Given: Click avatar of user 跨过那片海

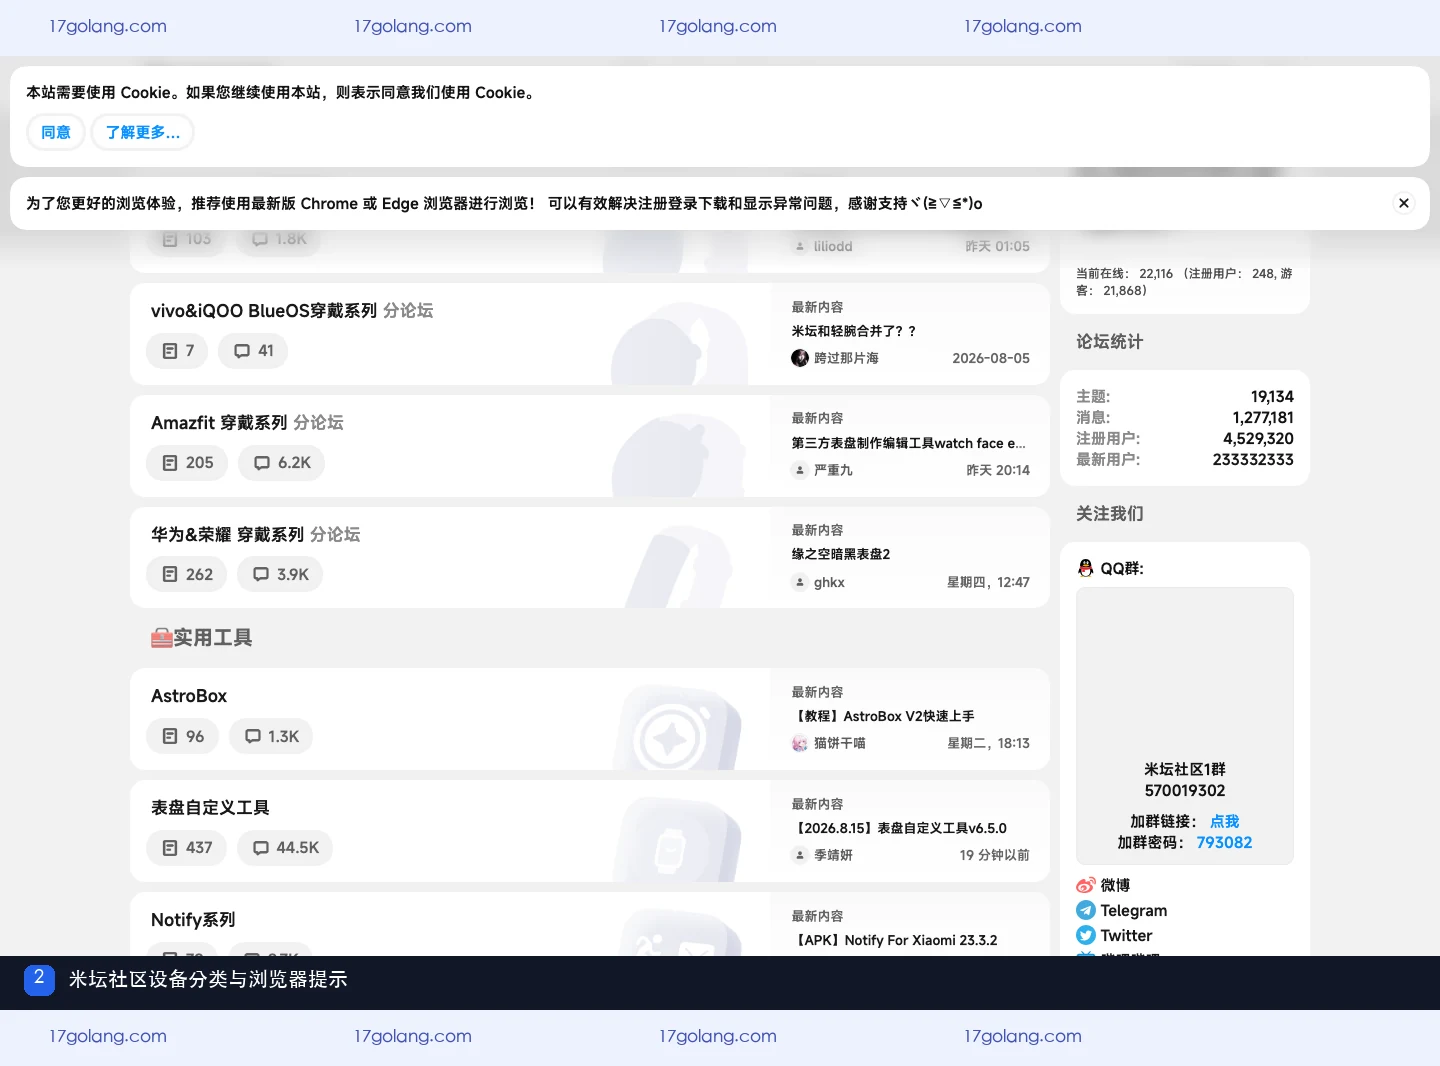Looking at the screenshot, I should pyautogui.click(x=800, y=358).
